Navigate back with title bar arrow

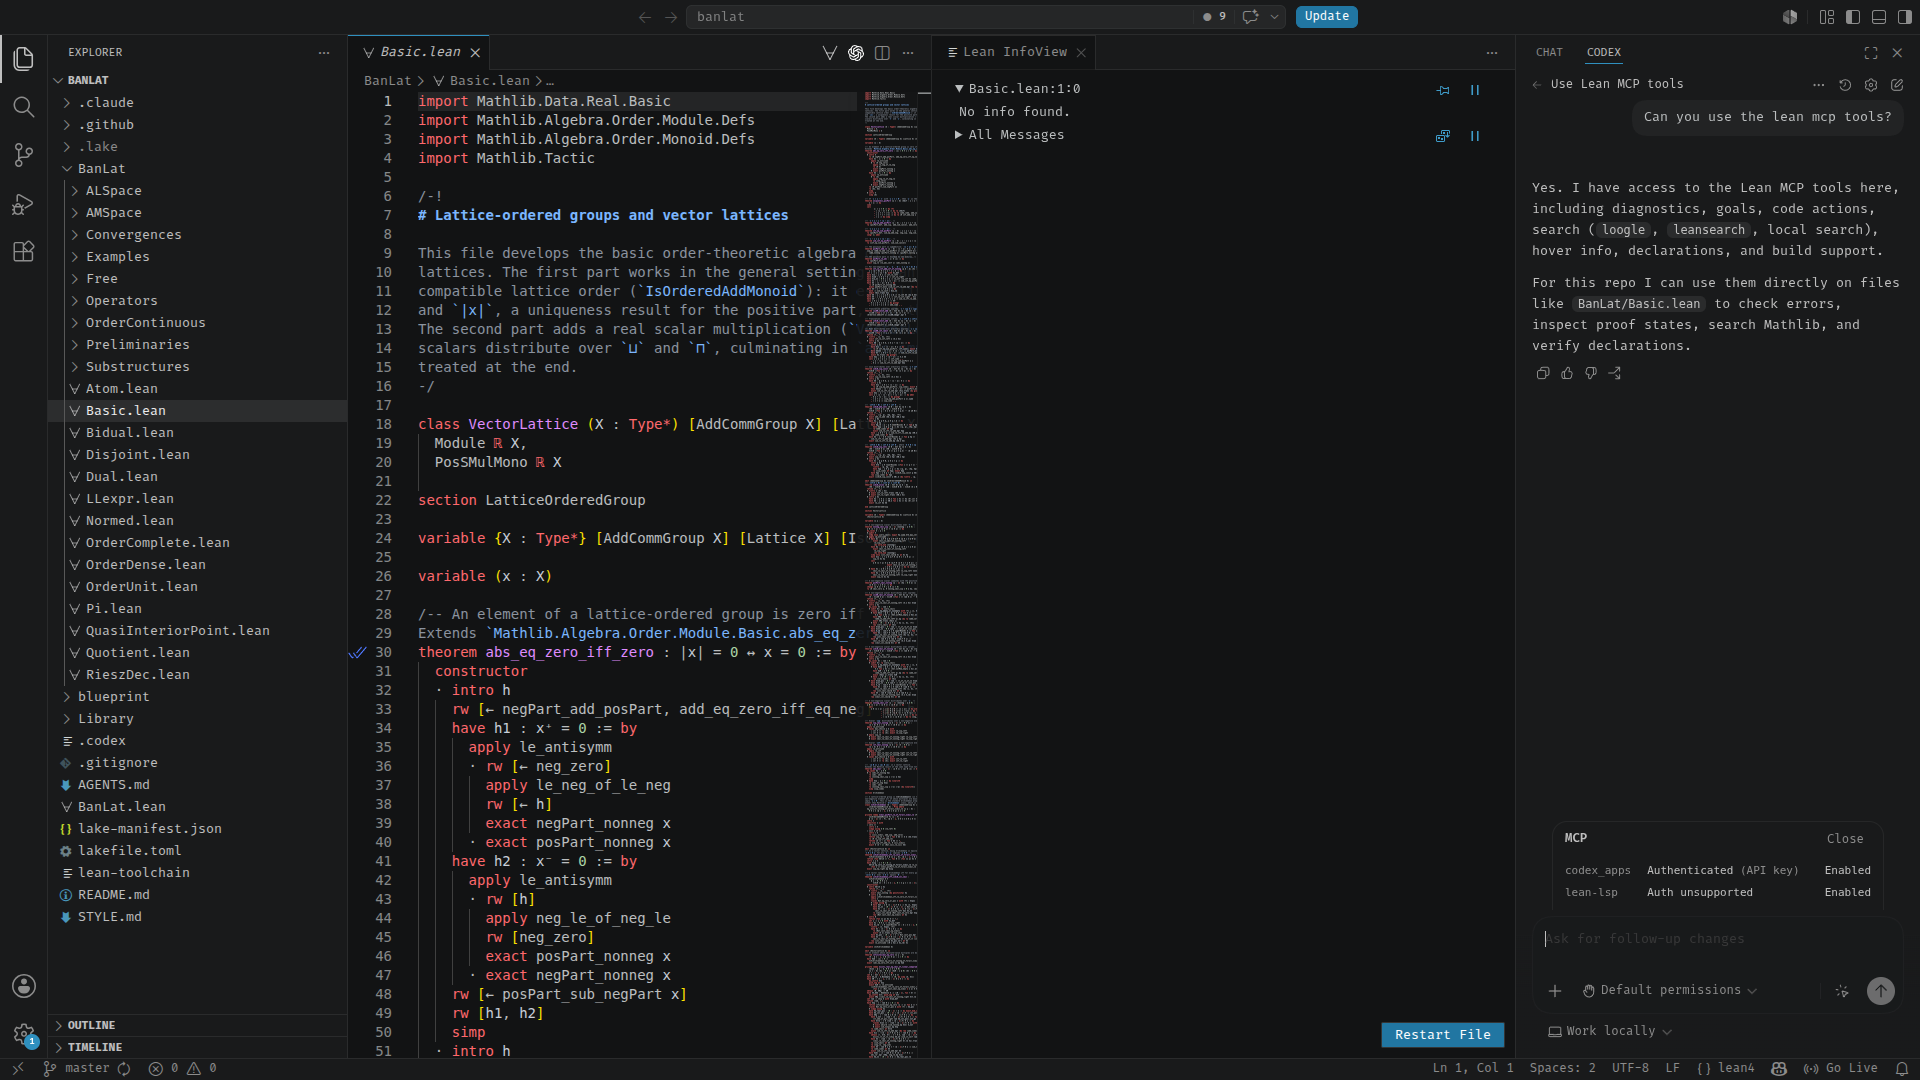pos(645,17)
